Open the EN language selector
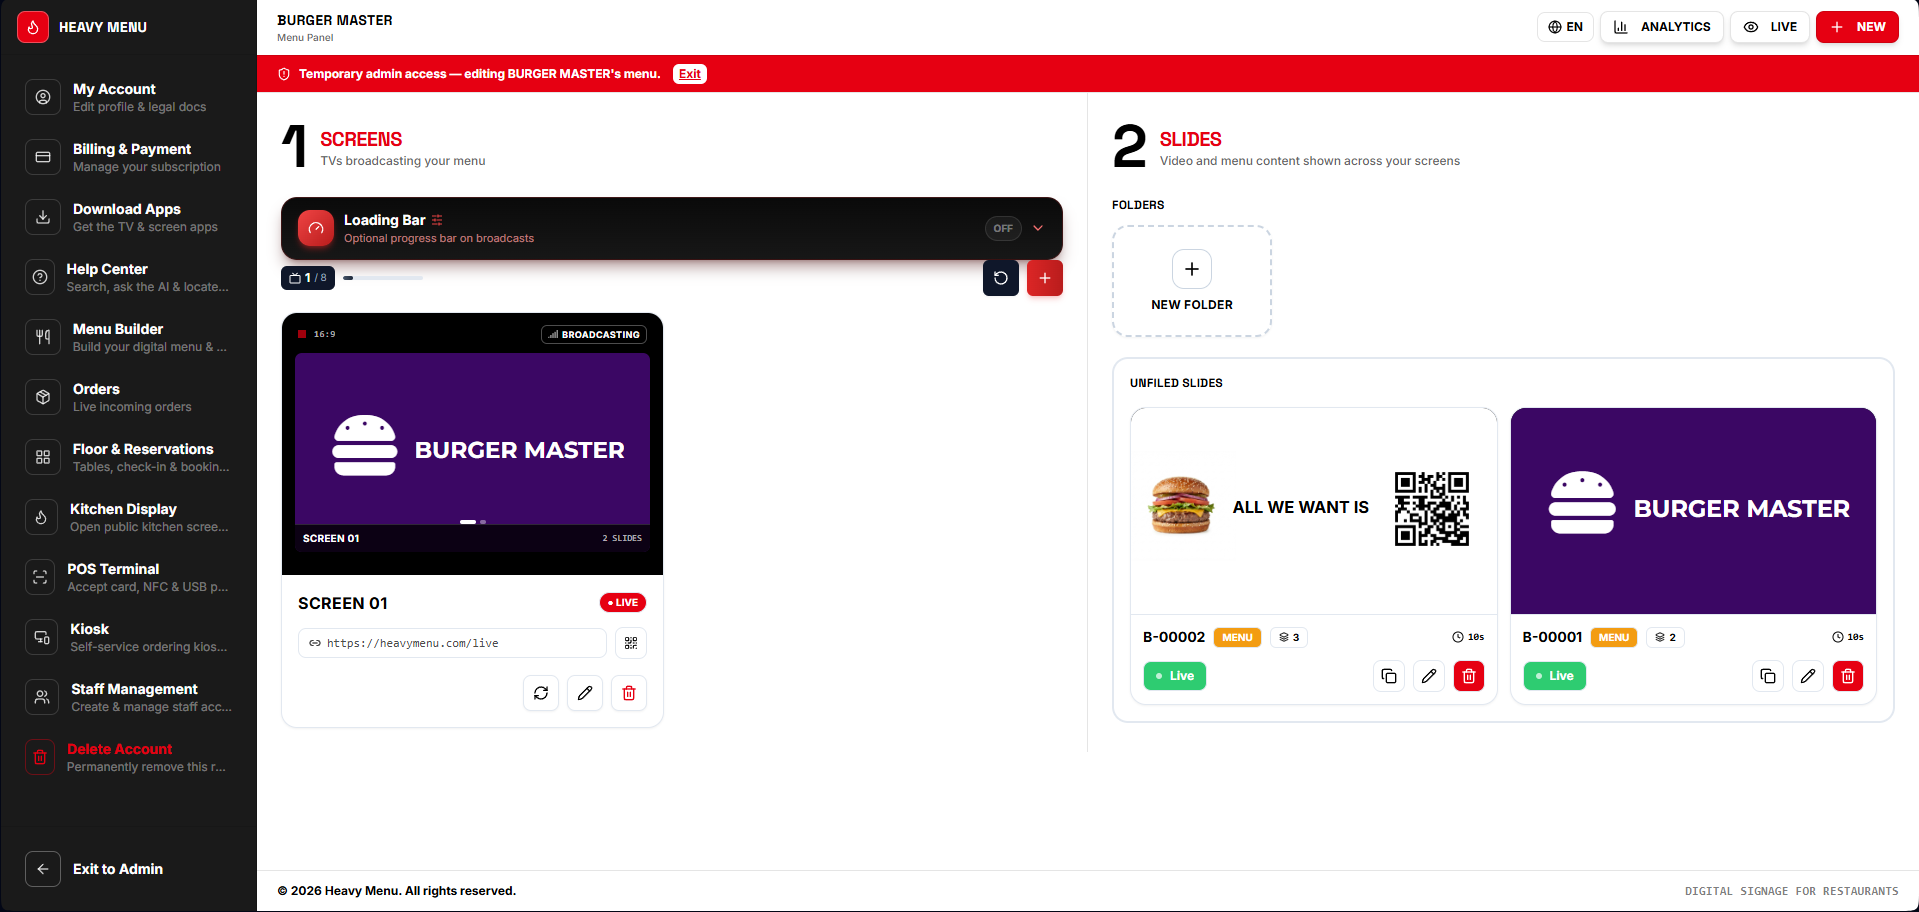Viewport: 1919px width, 912px height. [1565, 27]
